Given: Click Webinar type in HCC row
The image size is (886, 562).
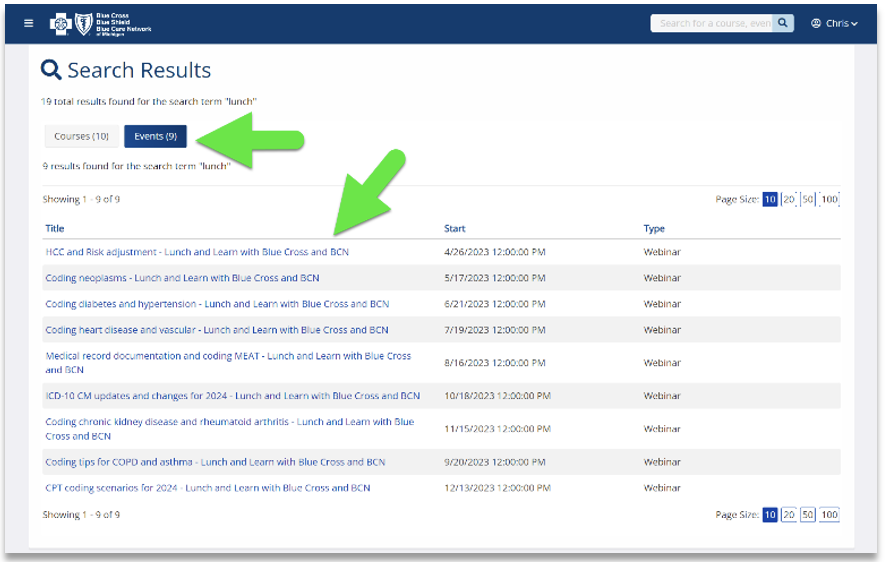Looking at the screenshot, I should [x=662, y=252].
